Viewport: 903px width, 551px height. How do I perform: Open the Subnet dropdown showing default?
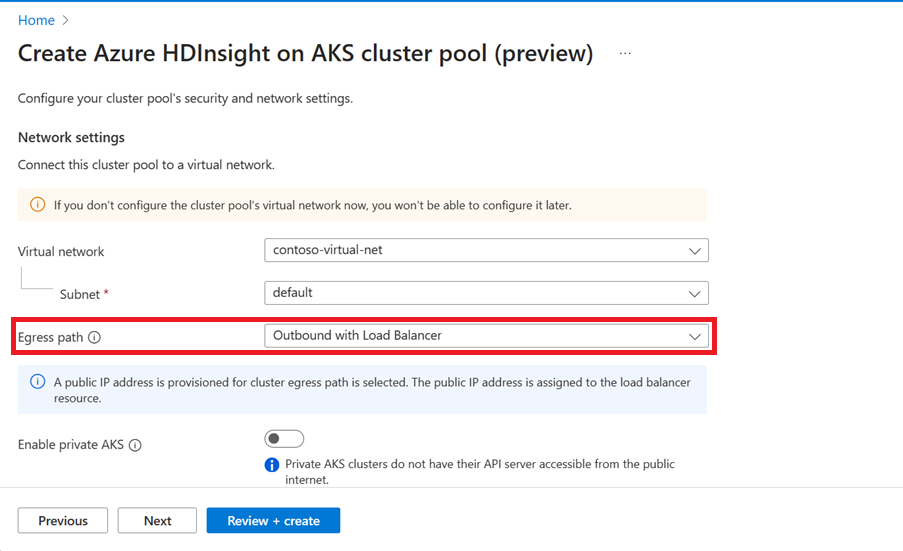(x=486, y=293)
